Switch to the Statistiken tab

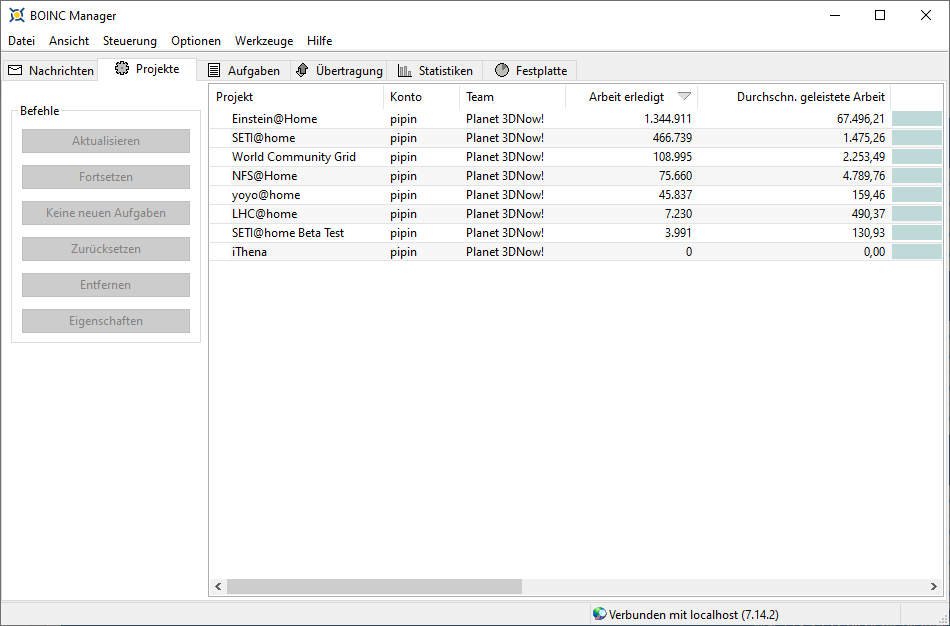pyautogui.click(x=435, y=70)
